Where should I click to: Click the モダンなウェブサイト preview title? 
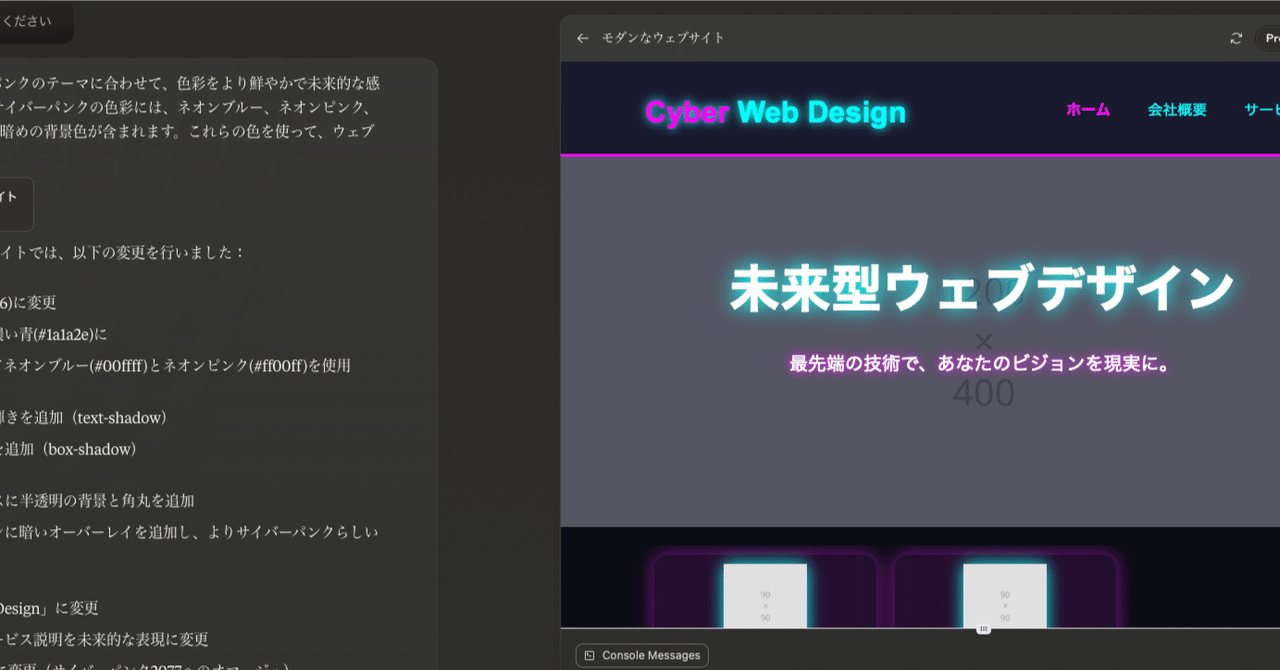[x=663, y=38]
